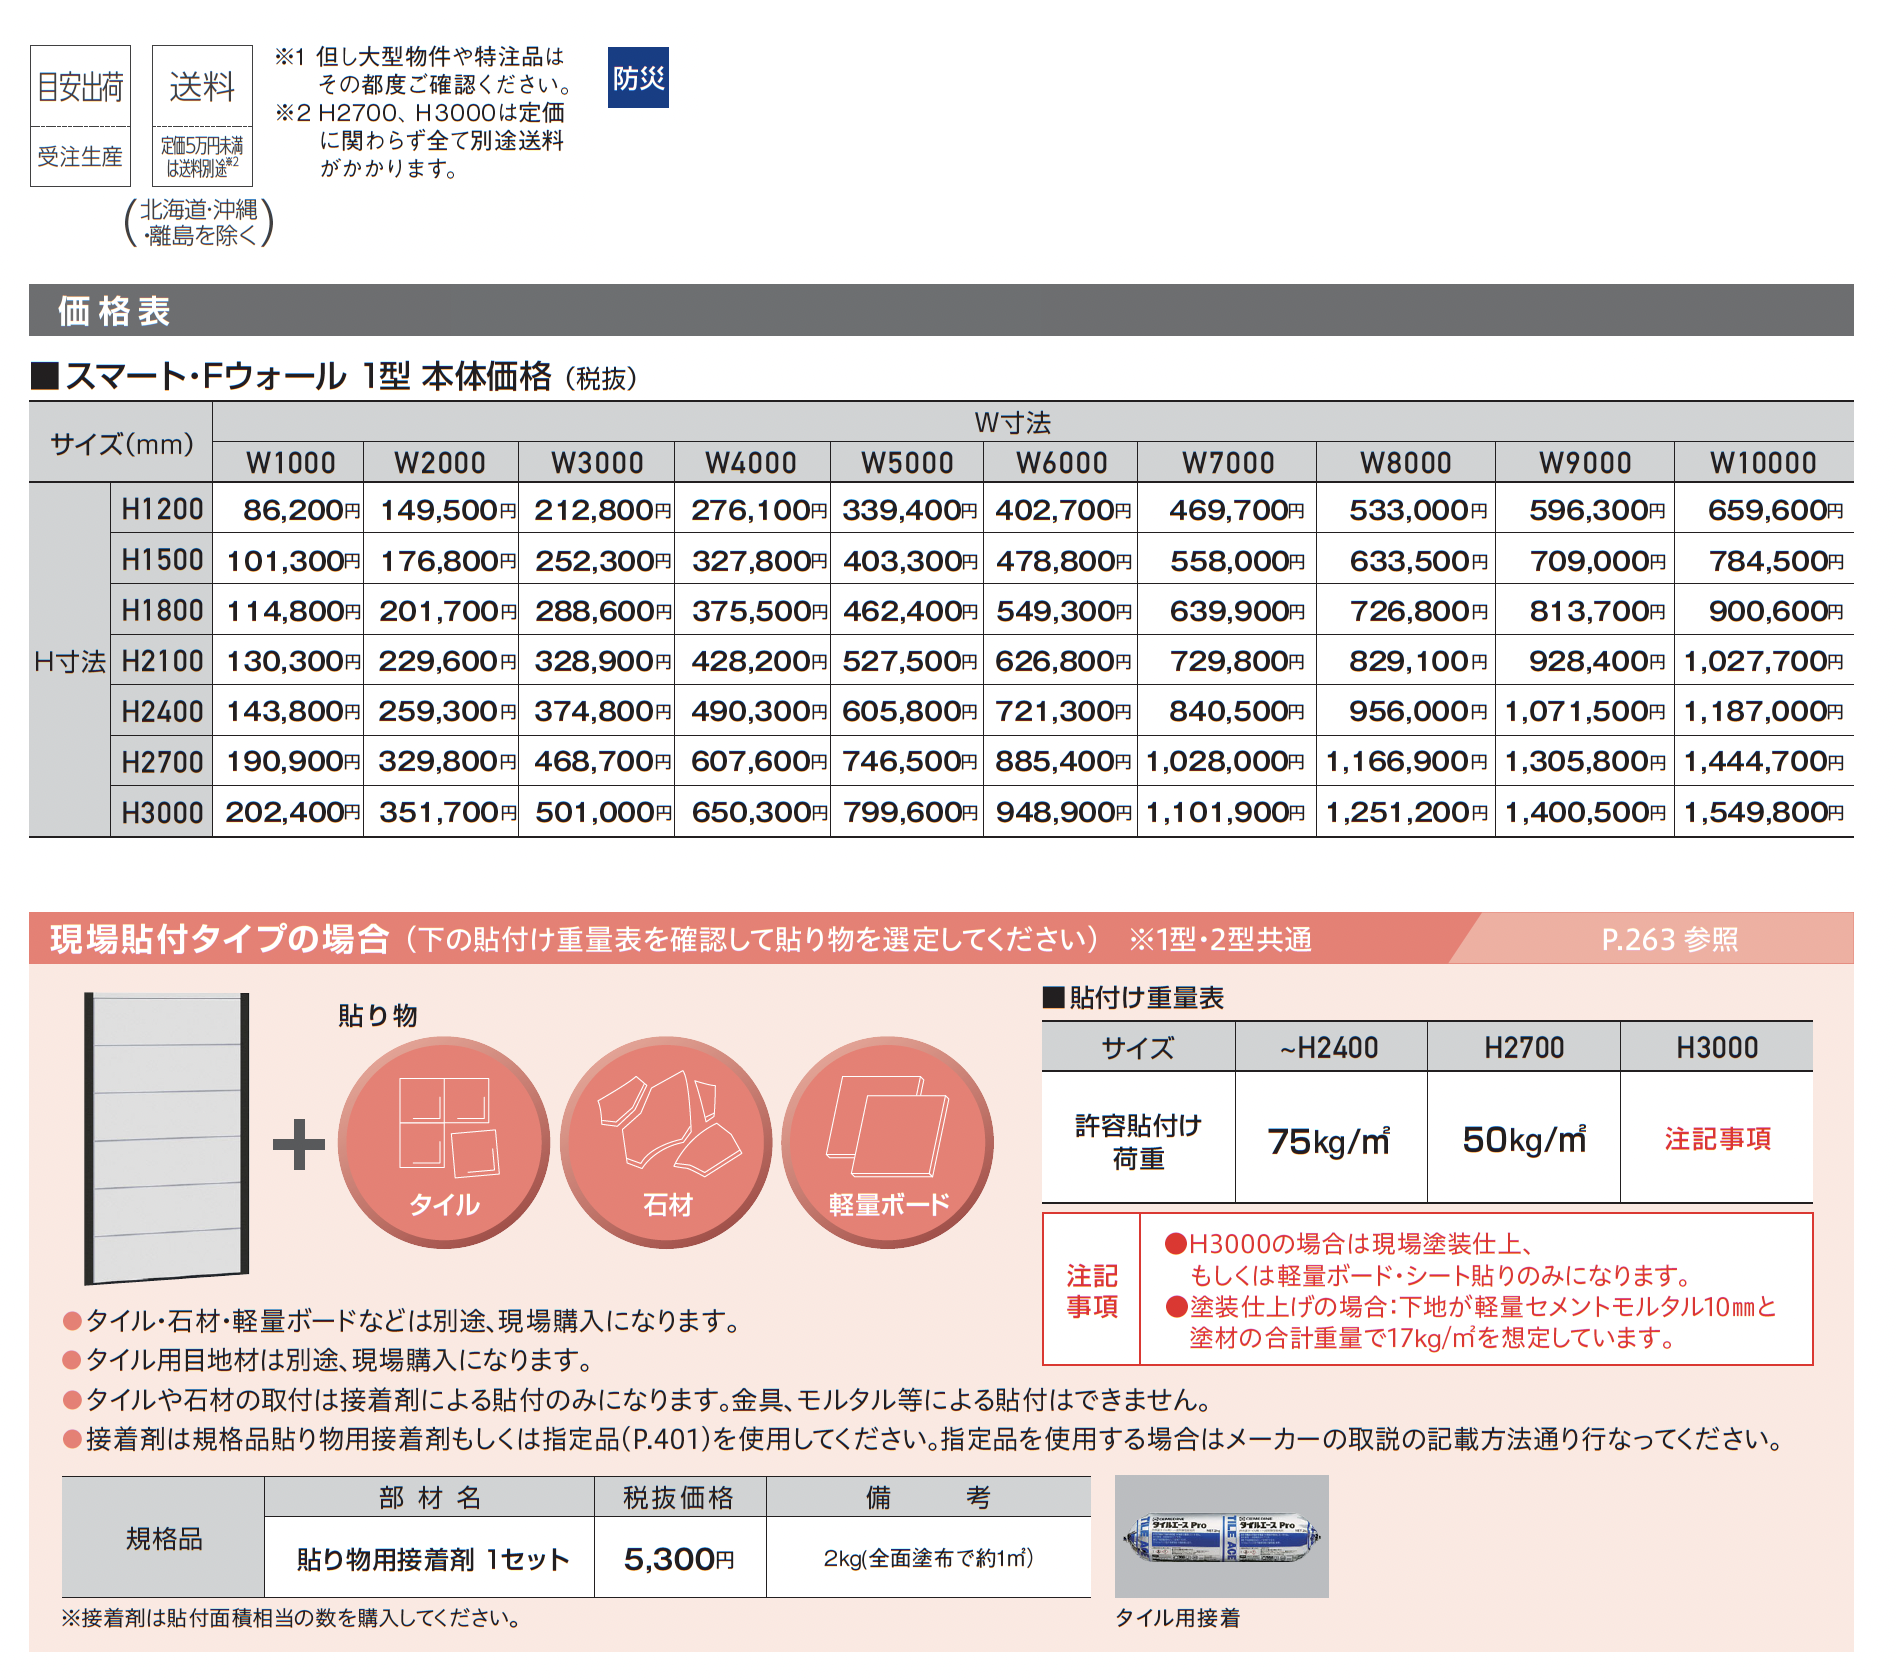Click the 75kg/㎡ allowable load cell
The height and width of the screenshot is (1679, 1896).
[1330, 1140]
